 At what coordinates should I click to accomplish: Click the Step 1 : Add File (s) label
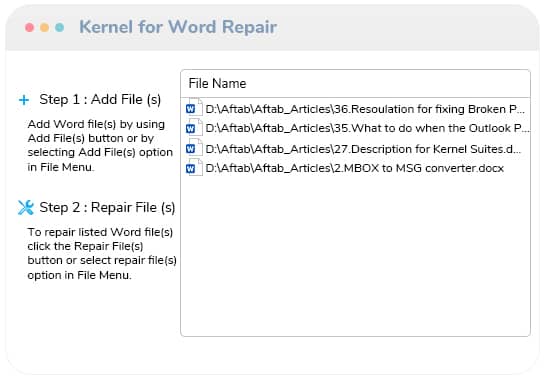pos(100,100)
